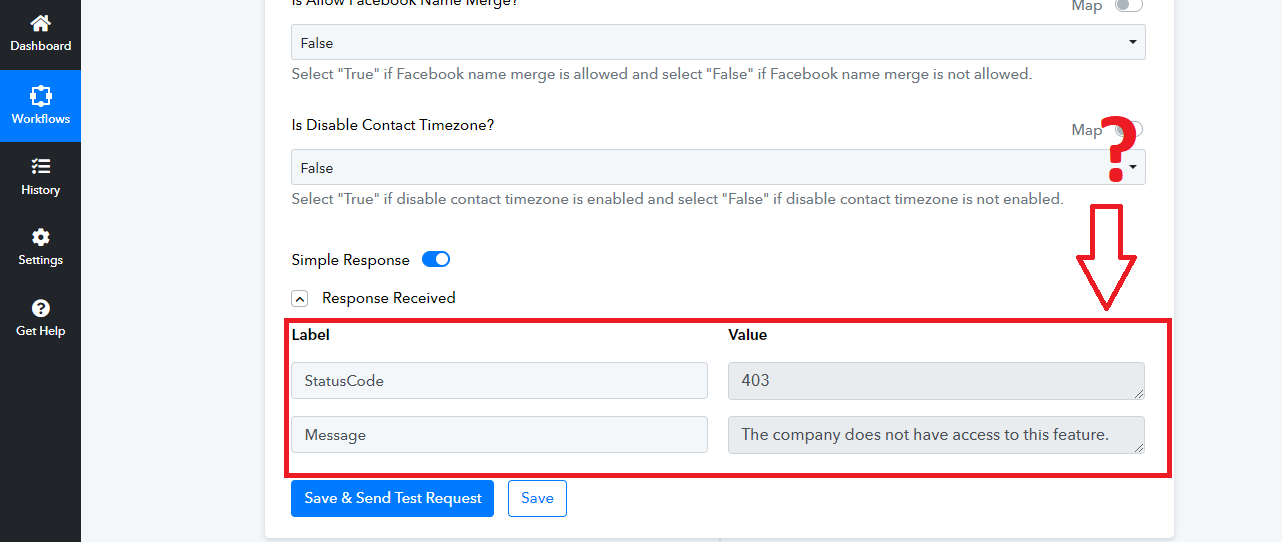Click the Response Received heading text
This screenshot has width=1282, height=542.
tap(388, 298)
